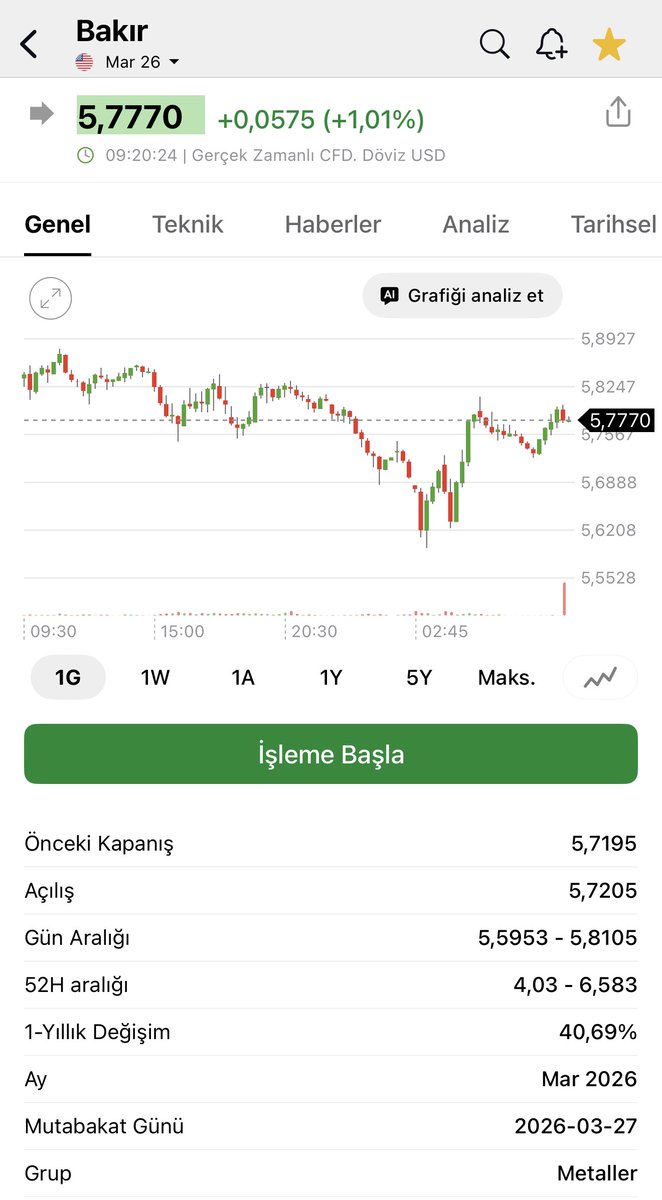Select the Genel tab

(57, 224)
